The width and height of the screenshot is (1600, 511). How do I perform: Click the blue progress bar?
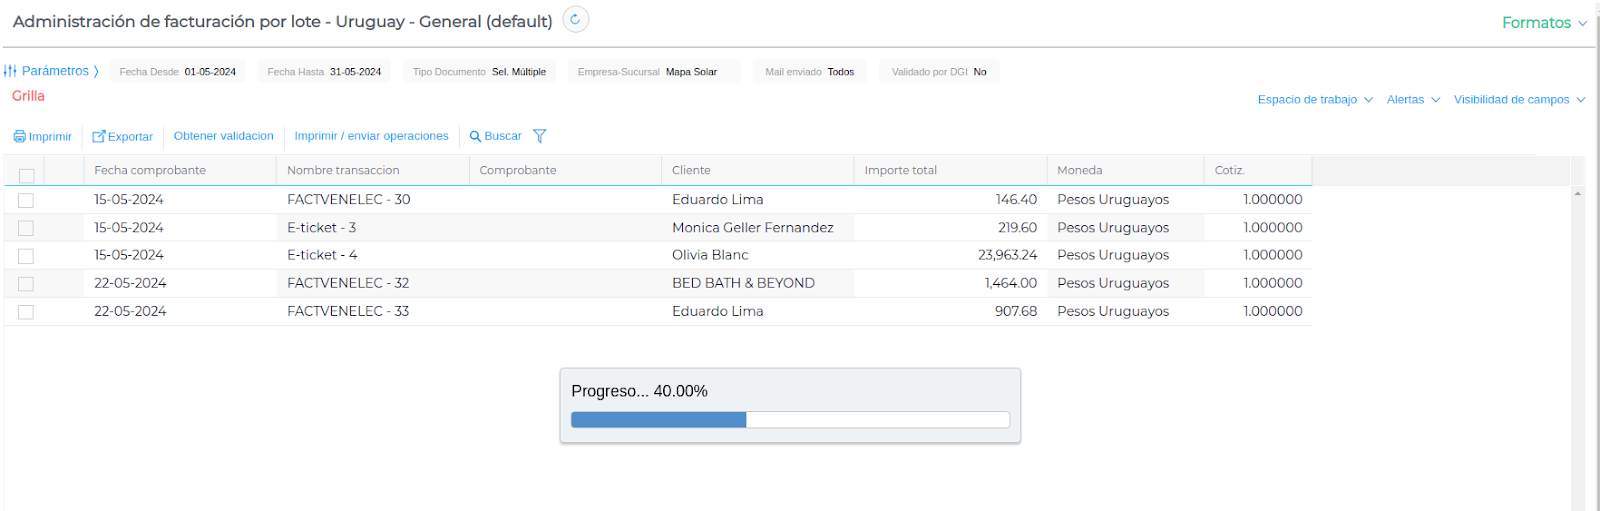tap(659, 420)
